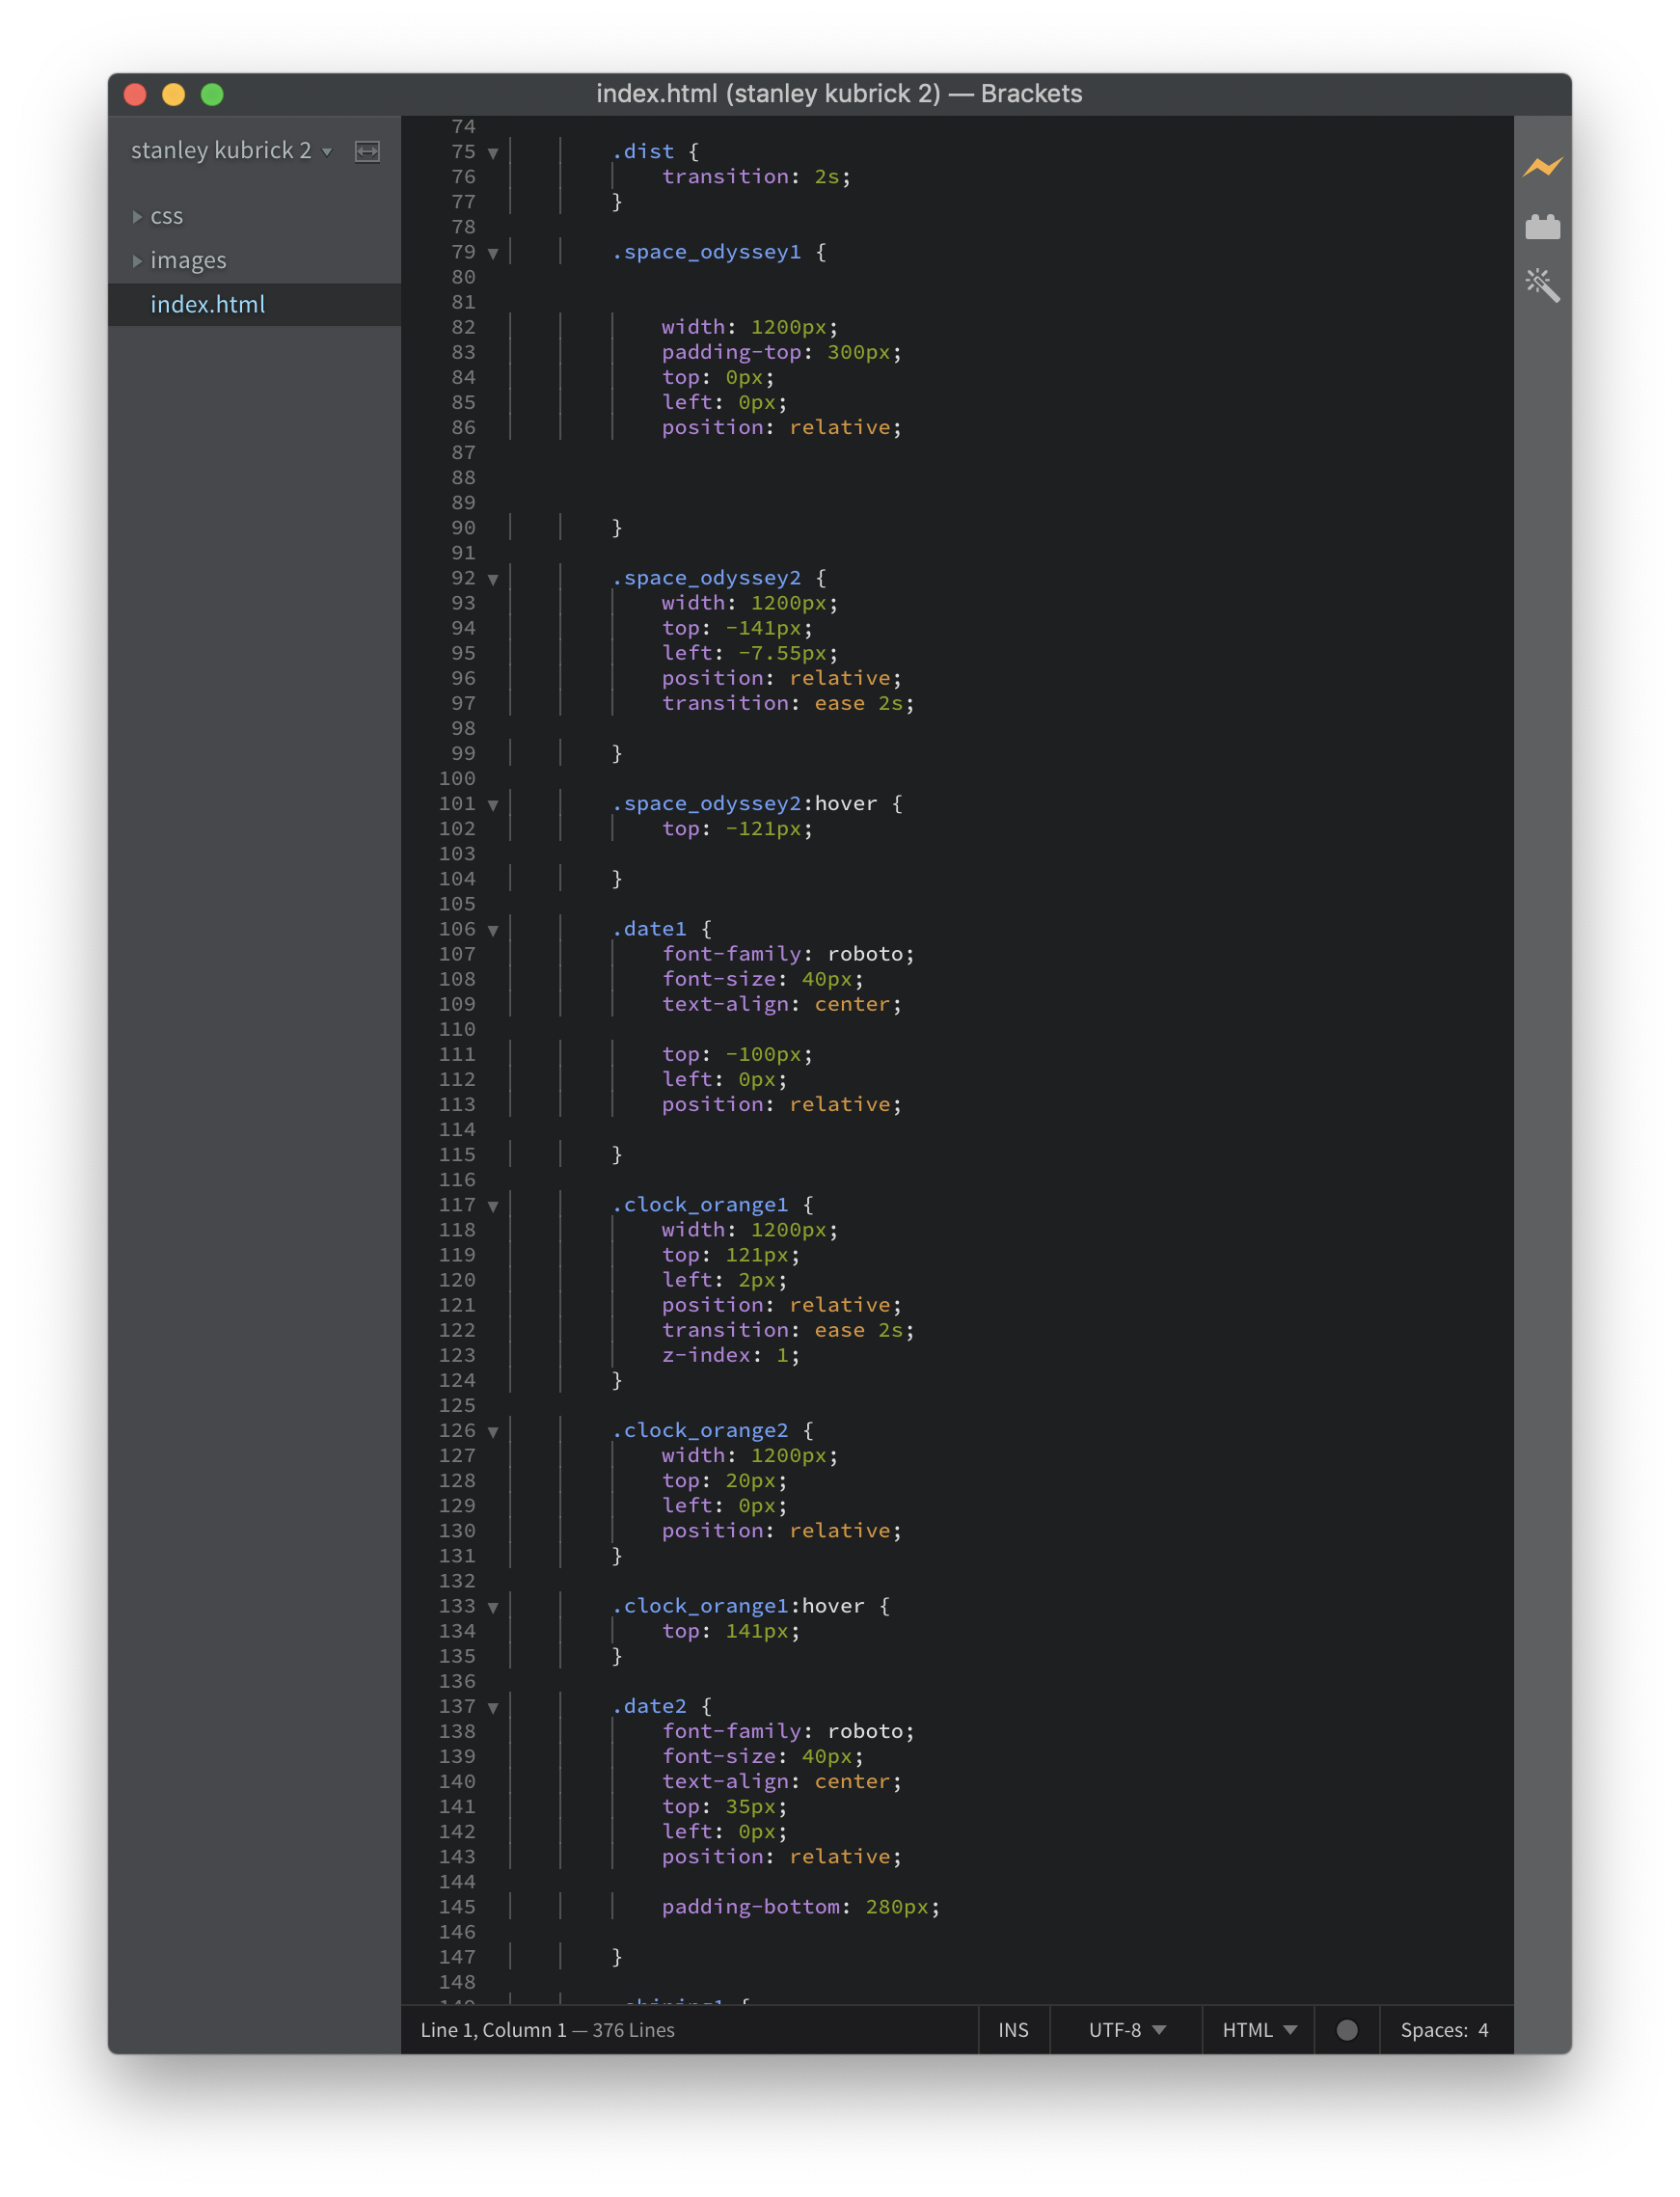Click the magic wand beautify icon
The height and width of the screenshot is (2197, 1680).
pos(1542,286)
